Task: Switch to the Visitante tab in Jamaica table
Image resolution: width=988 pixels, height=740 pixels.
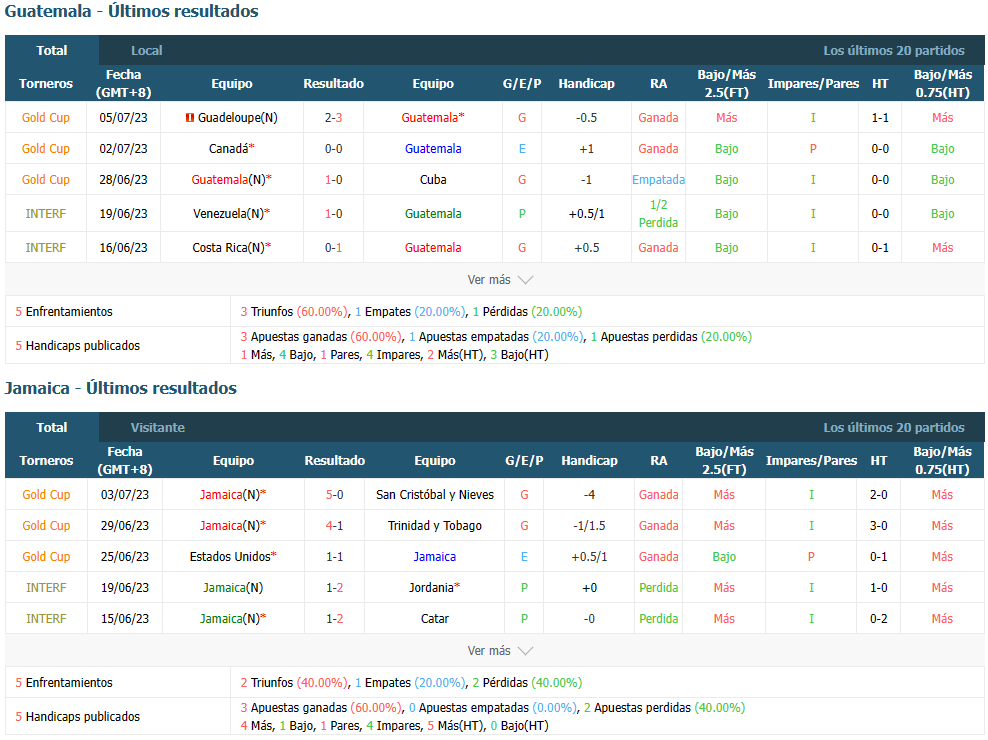Action: point(158,427)
